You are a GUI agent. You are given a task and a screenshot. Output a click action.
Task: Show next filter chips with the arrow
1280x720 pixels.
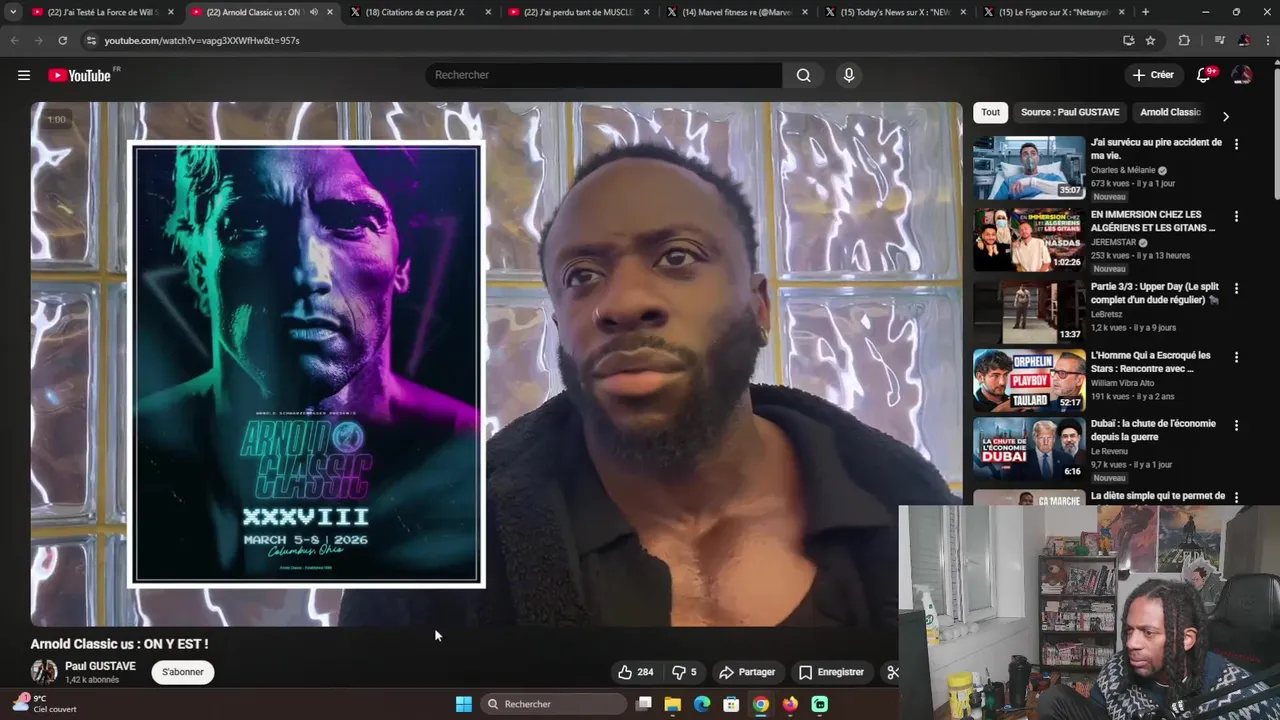[x=1225, y=116]
